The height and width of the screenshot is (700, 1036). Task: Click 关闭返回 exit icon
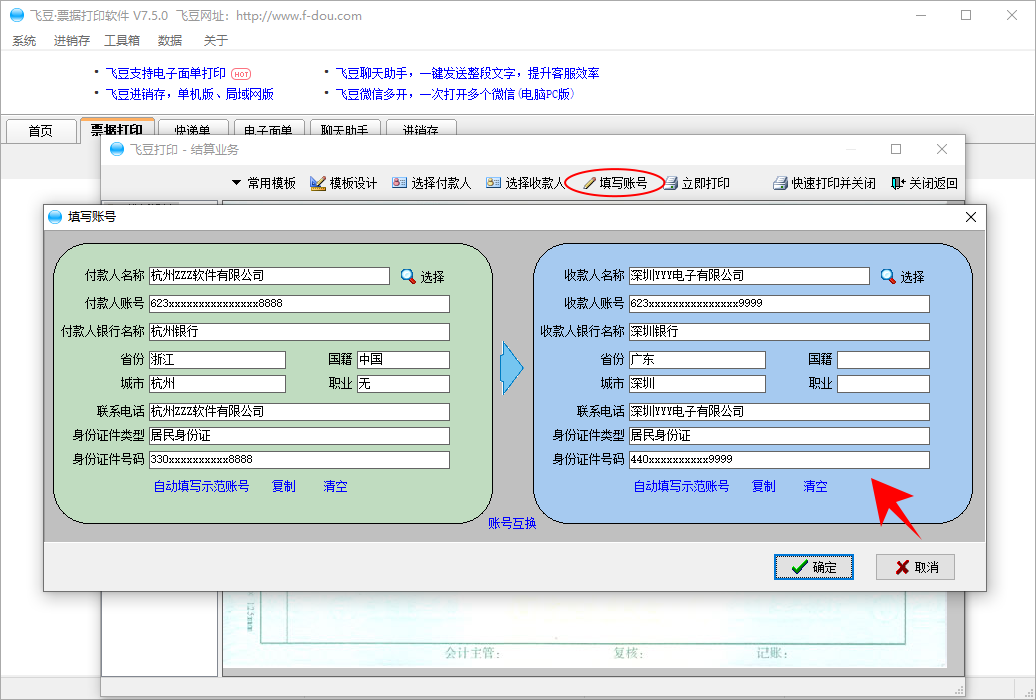pos(924,183)
